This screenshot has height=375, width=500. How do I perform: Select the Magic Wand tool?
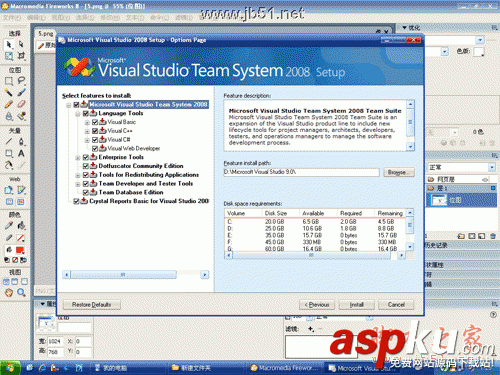(x=9, y=92)
